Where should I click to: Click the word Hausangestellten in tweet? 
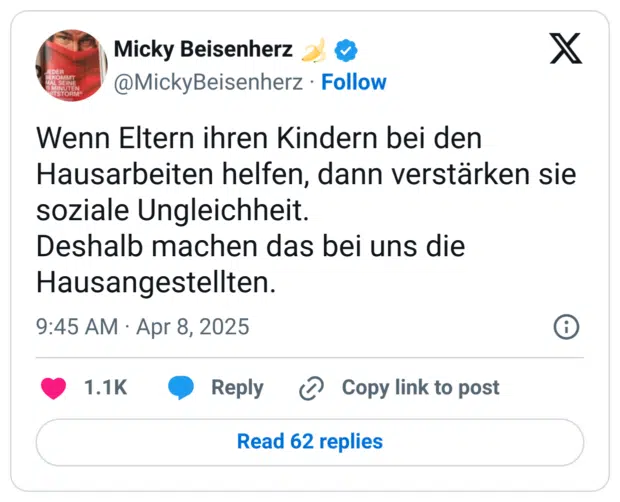coord(156,283)
